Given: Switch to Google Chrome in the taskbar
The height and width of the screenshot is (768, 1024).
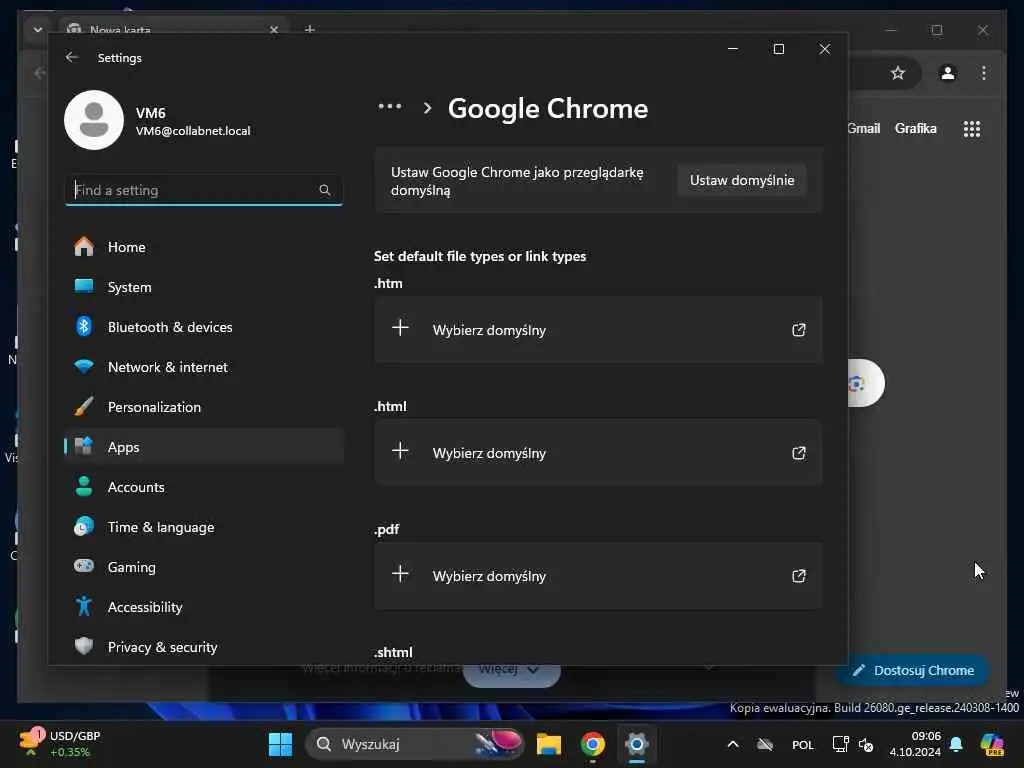Looking at the screenshot, I should click(x=593, y=744).
